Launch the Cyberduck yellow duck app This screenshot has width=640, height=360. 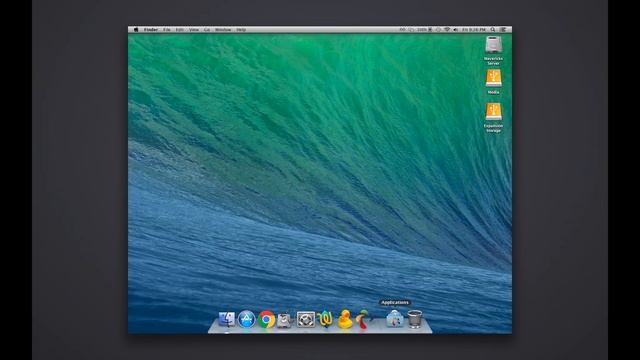click(345, 319)
